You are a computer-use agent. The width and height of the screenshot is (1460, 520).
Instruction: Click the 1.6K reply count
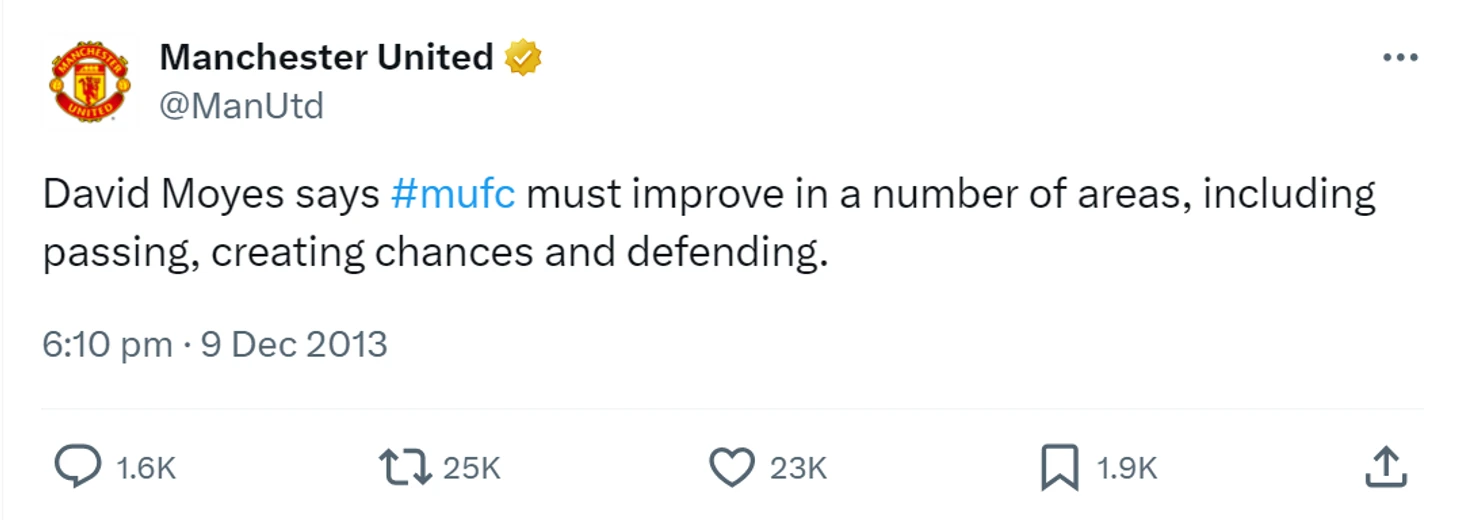click(x=146, y=468)
